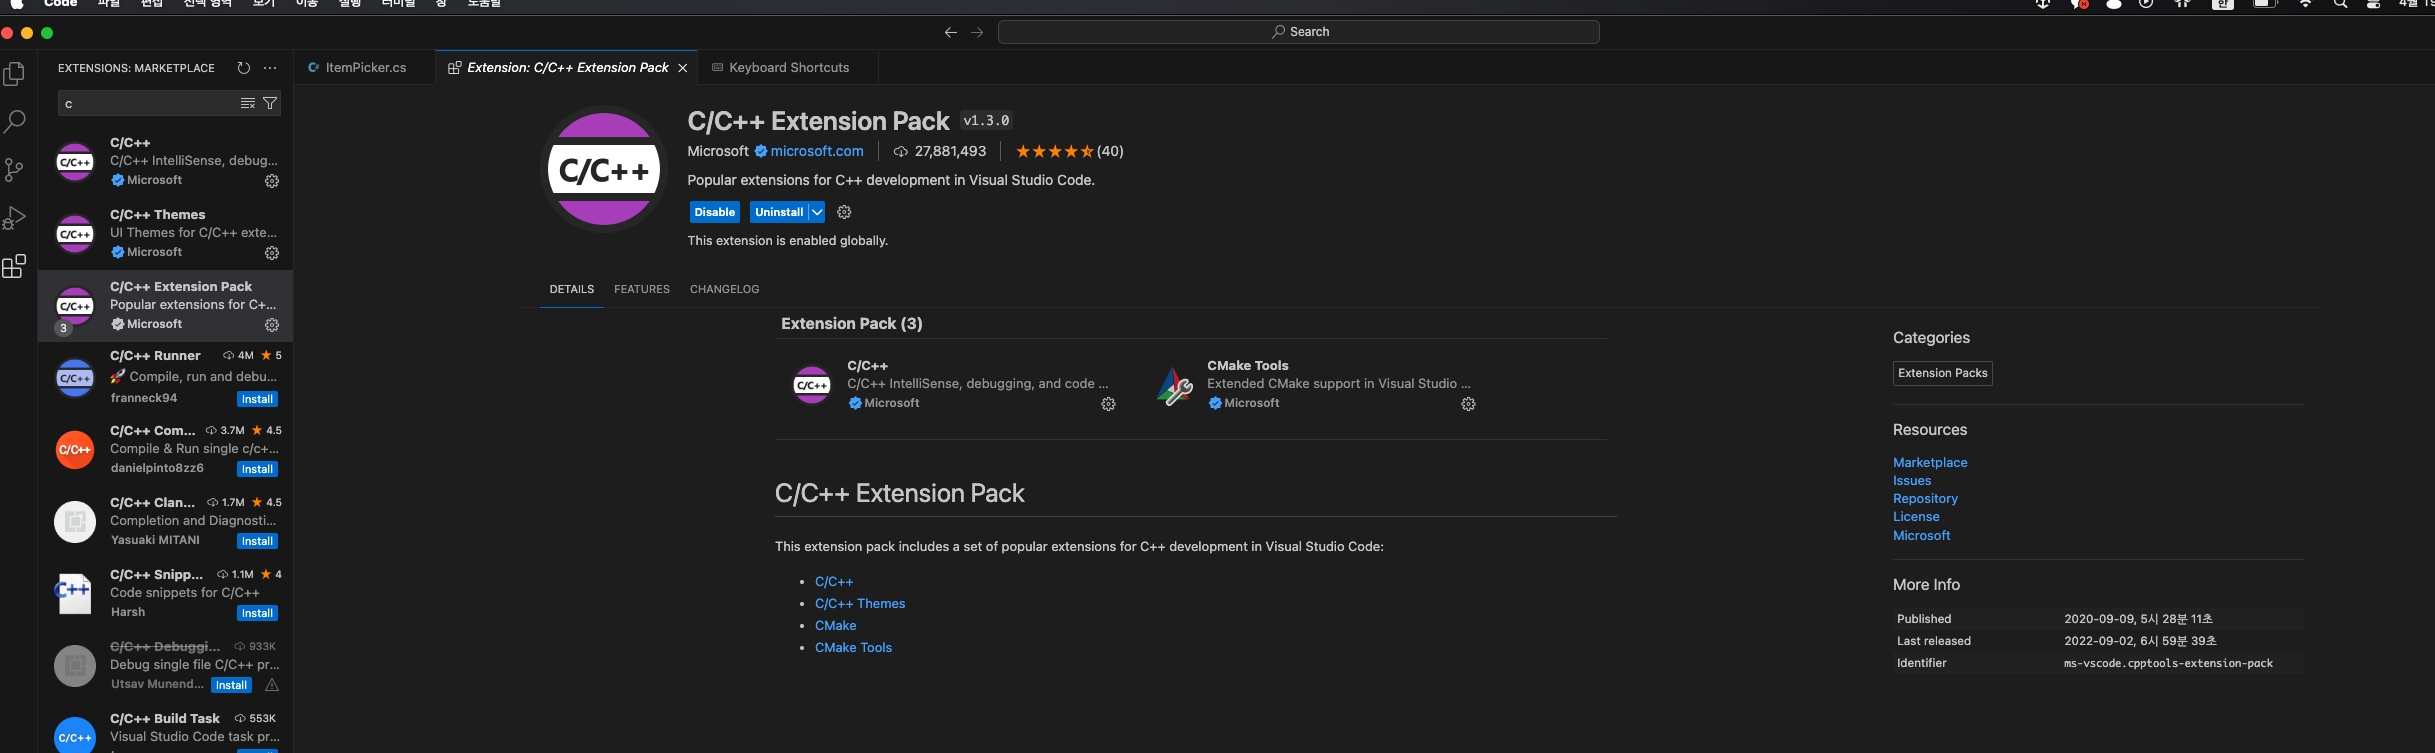The height and width of the screenshot is (753, 2435).
Task: Open manage gear for C/C++ Themes extension
Action: (x=272, y=253)
